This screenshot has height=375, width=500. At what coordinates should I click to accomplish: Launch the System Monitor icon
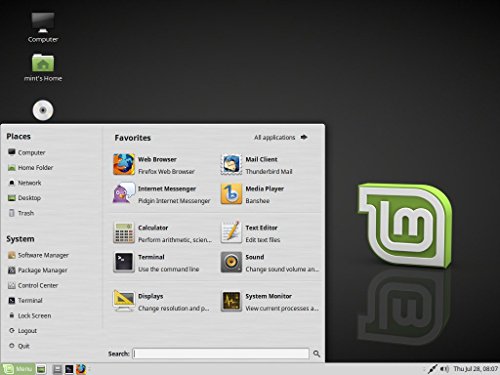pyautogui.click(x=231, y=301)
